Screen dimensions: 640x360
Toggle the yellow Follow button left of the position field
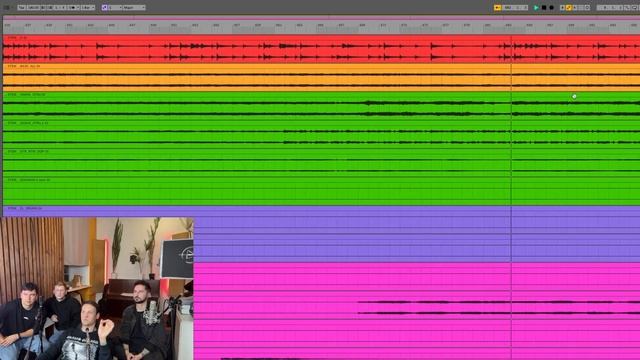[498, 7]
